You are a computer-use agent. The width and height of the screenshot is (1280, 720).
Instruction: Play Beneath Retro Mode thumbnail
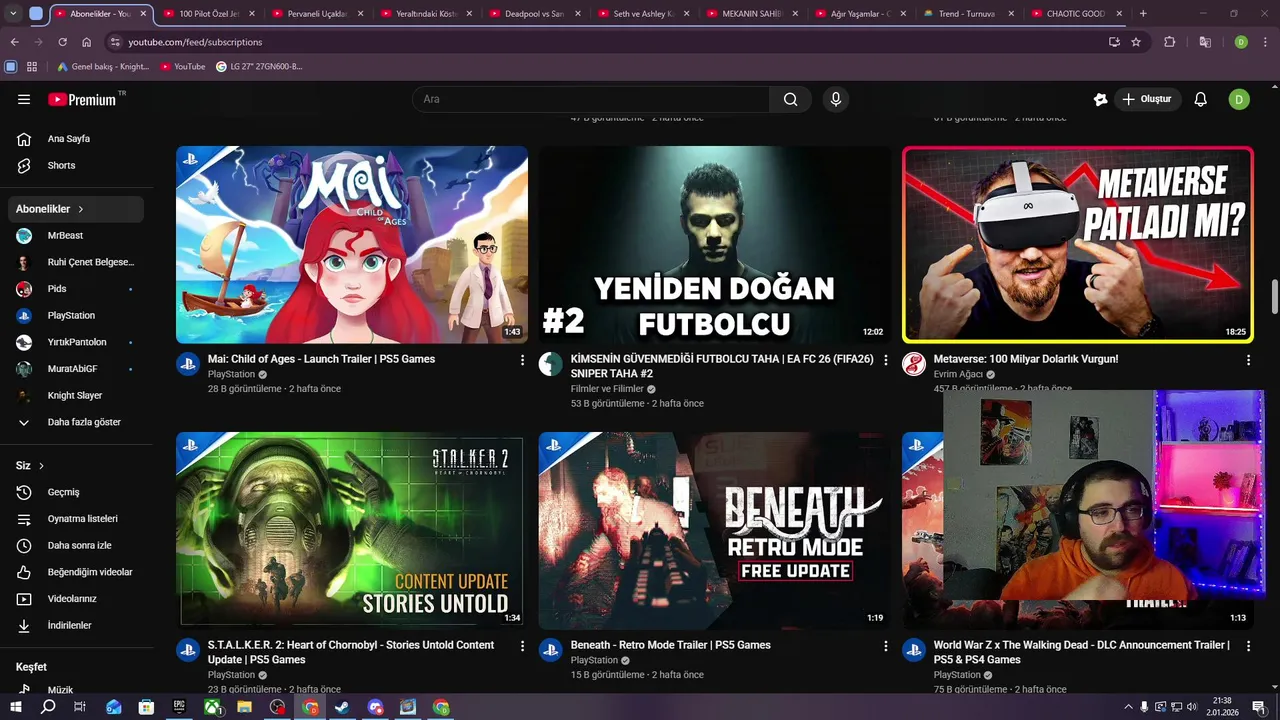715,531
